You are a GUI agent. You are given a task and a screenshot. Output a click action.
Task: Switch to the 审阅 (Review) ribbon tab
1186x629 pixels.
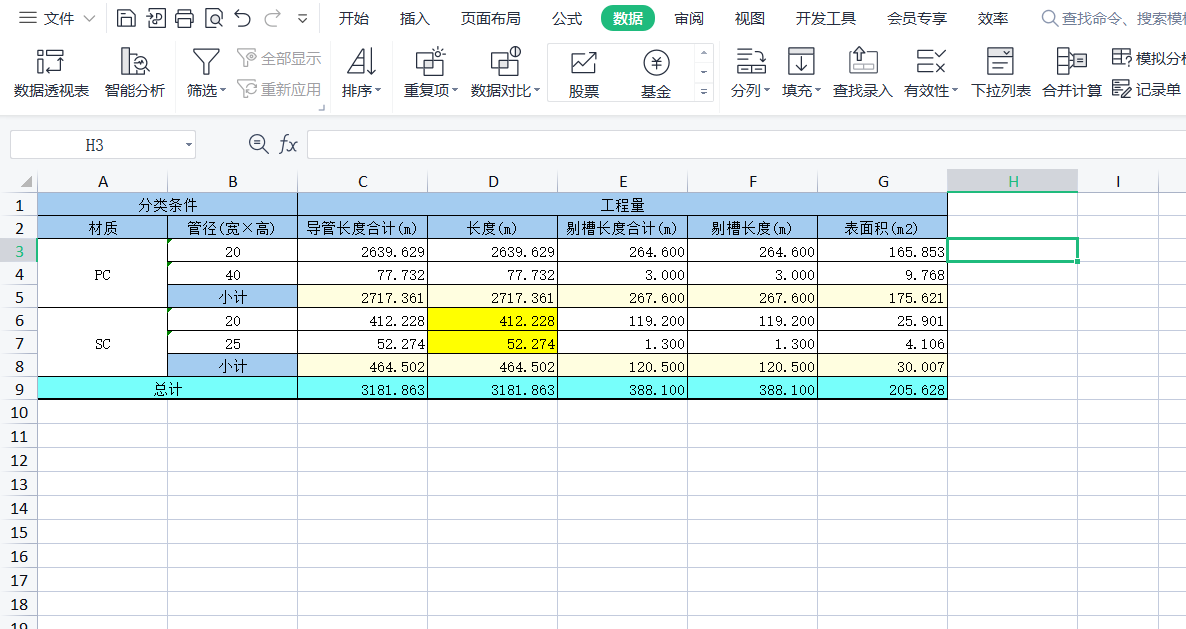pyautogui.click(x=688, y=17)
